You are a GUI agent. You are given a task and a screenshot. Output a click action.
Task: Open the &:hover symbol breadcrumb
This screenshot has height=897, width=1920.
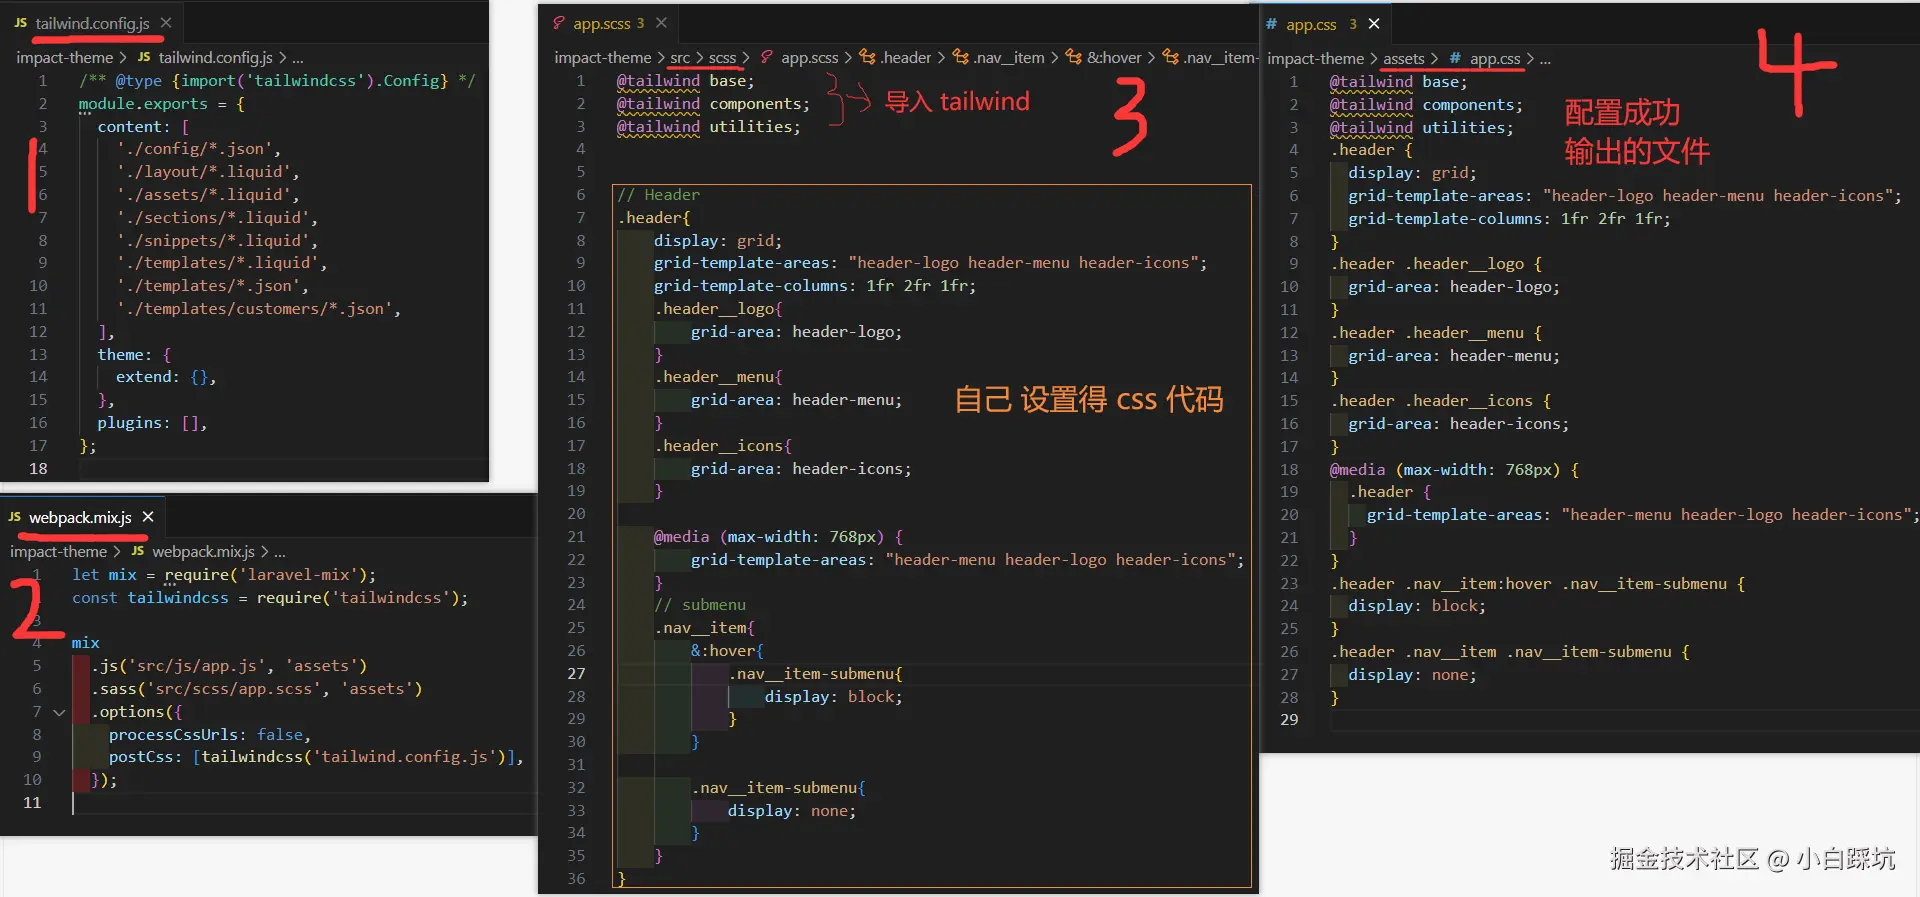tap(1114, 58)
